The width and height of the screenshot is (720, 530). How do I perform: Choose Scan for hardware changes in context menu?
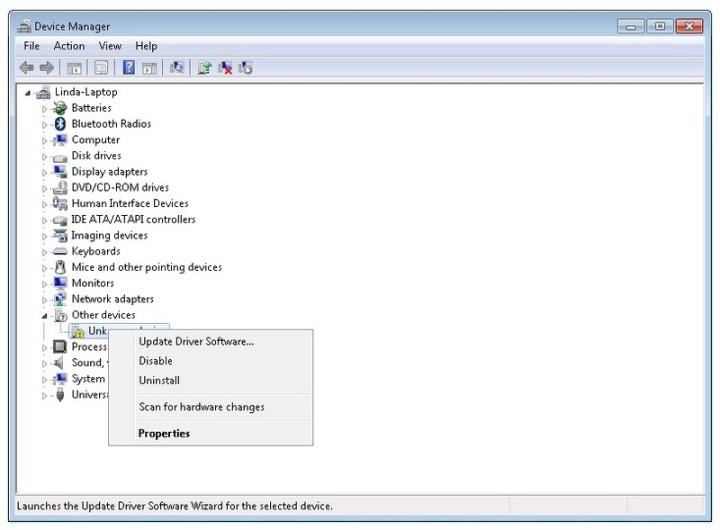[x=211, y=407]
